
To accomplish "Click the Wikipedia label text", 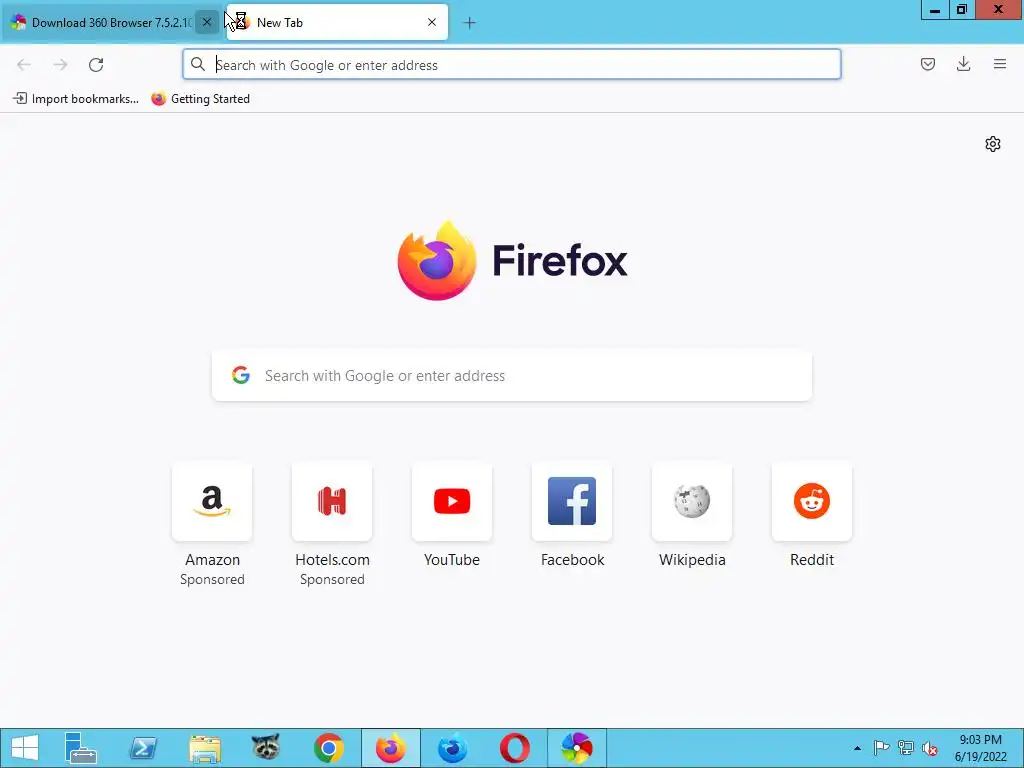I will pyautogui.click(x=692, y=560).
